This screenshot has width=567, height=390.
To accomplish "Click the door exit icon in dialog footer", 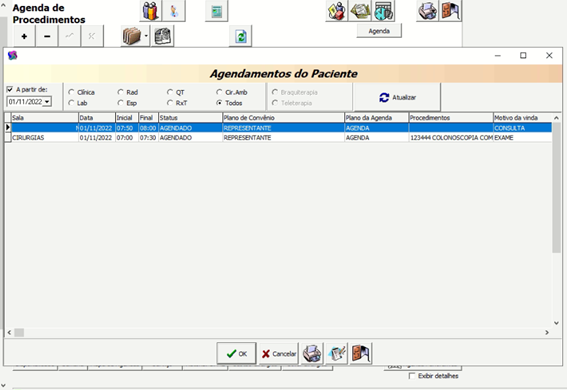I will tap(361, 353).
